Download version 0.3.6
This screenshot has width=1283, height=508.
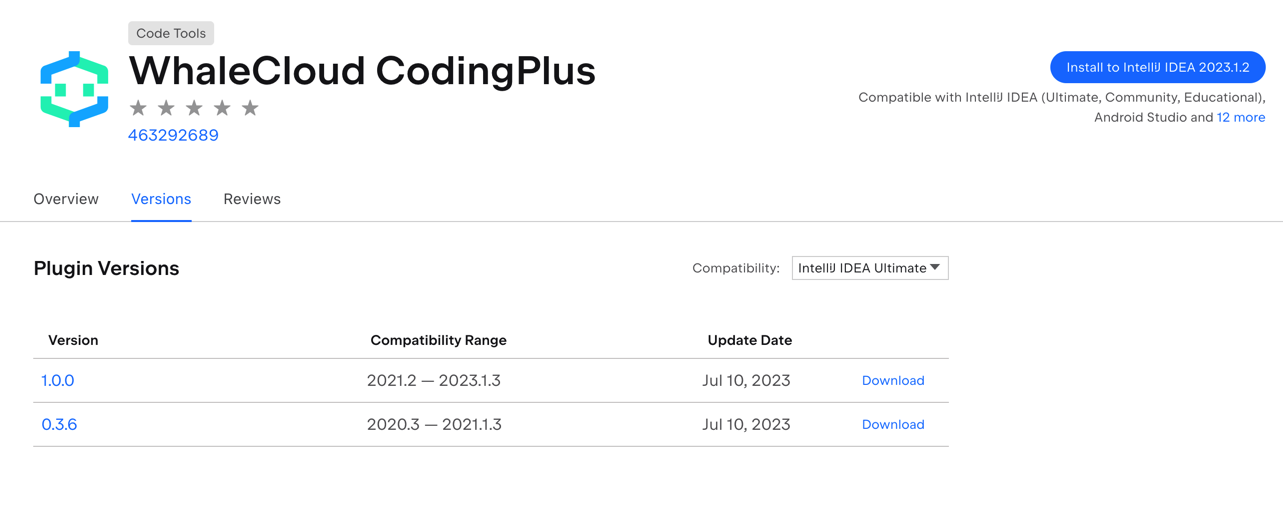point(893,424)
